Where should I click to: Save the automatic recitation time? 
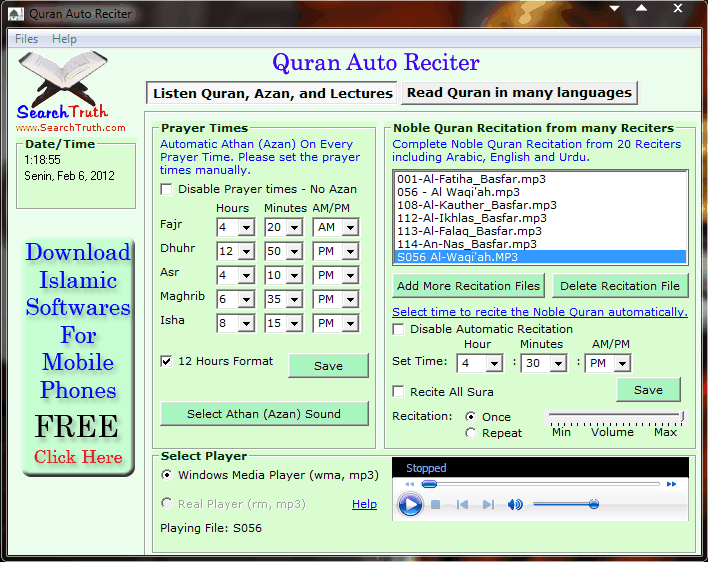648,390
